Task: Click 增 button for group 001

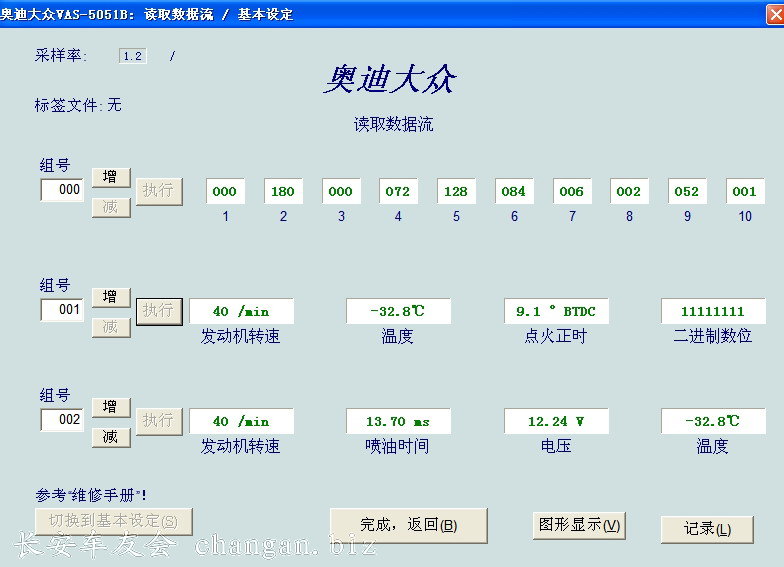Action: [x=111, y=297]
